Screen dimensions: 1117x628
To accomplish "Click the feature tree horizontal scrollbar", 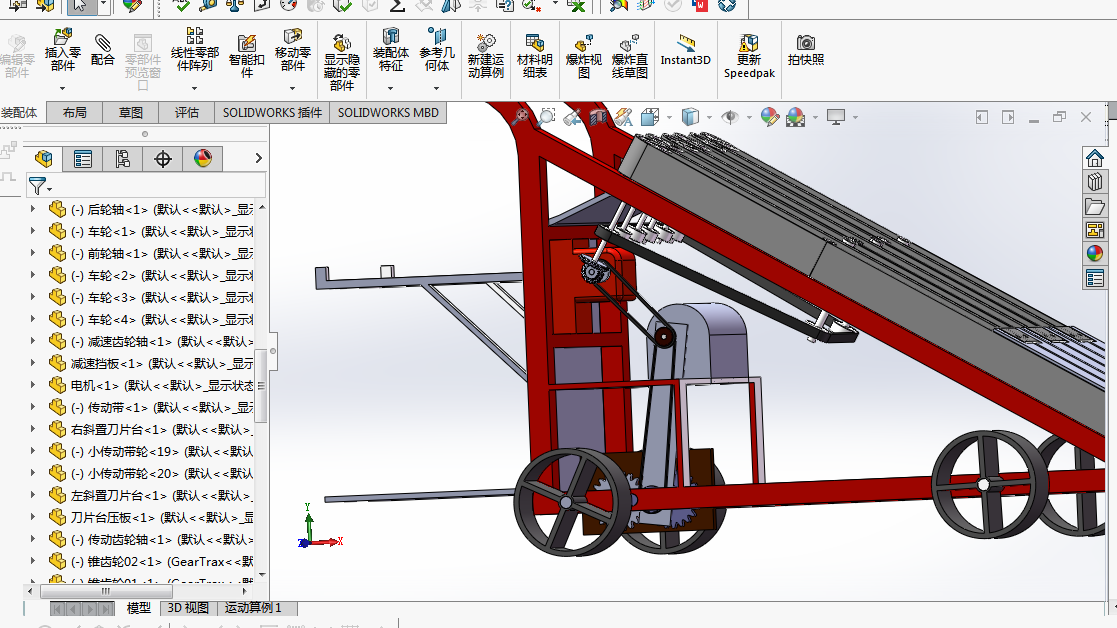I will pyautogui.click(x=135, y=591).
